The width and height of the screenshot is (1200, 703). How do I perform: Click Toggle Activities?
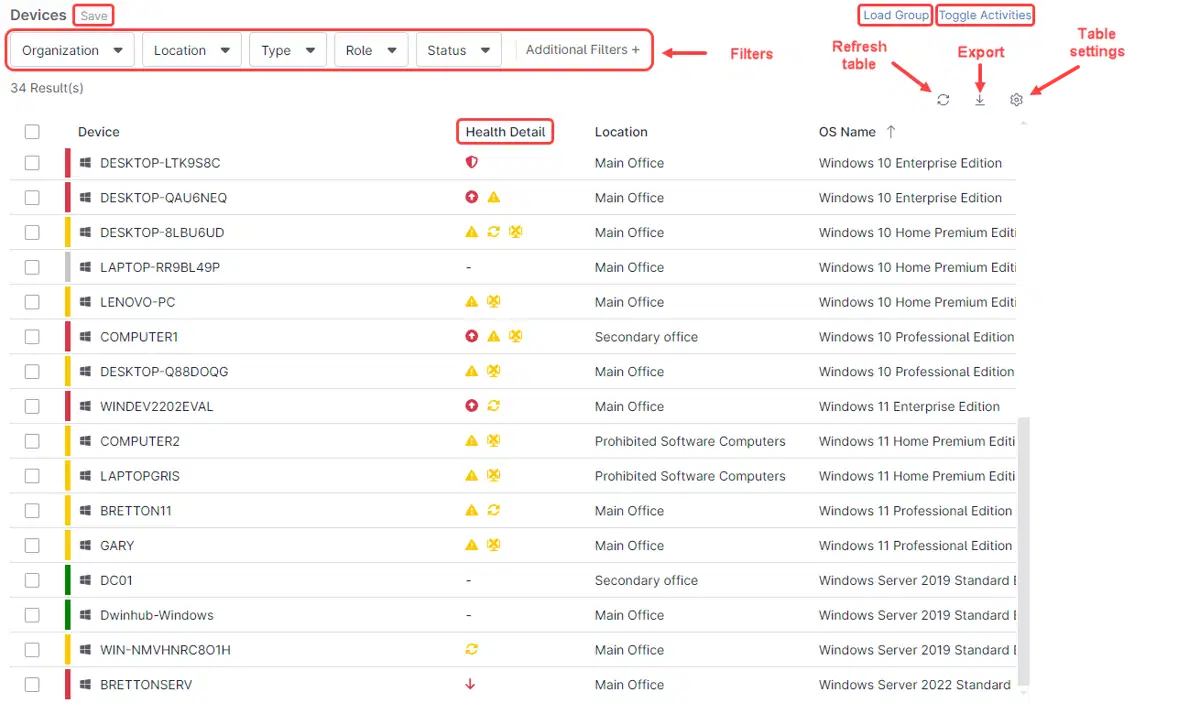pos(985,15)
